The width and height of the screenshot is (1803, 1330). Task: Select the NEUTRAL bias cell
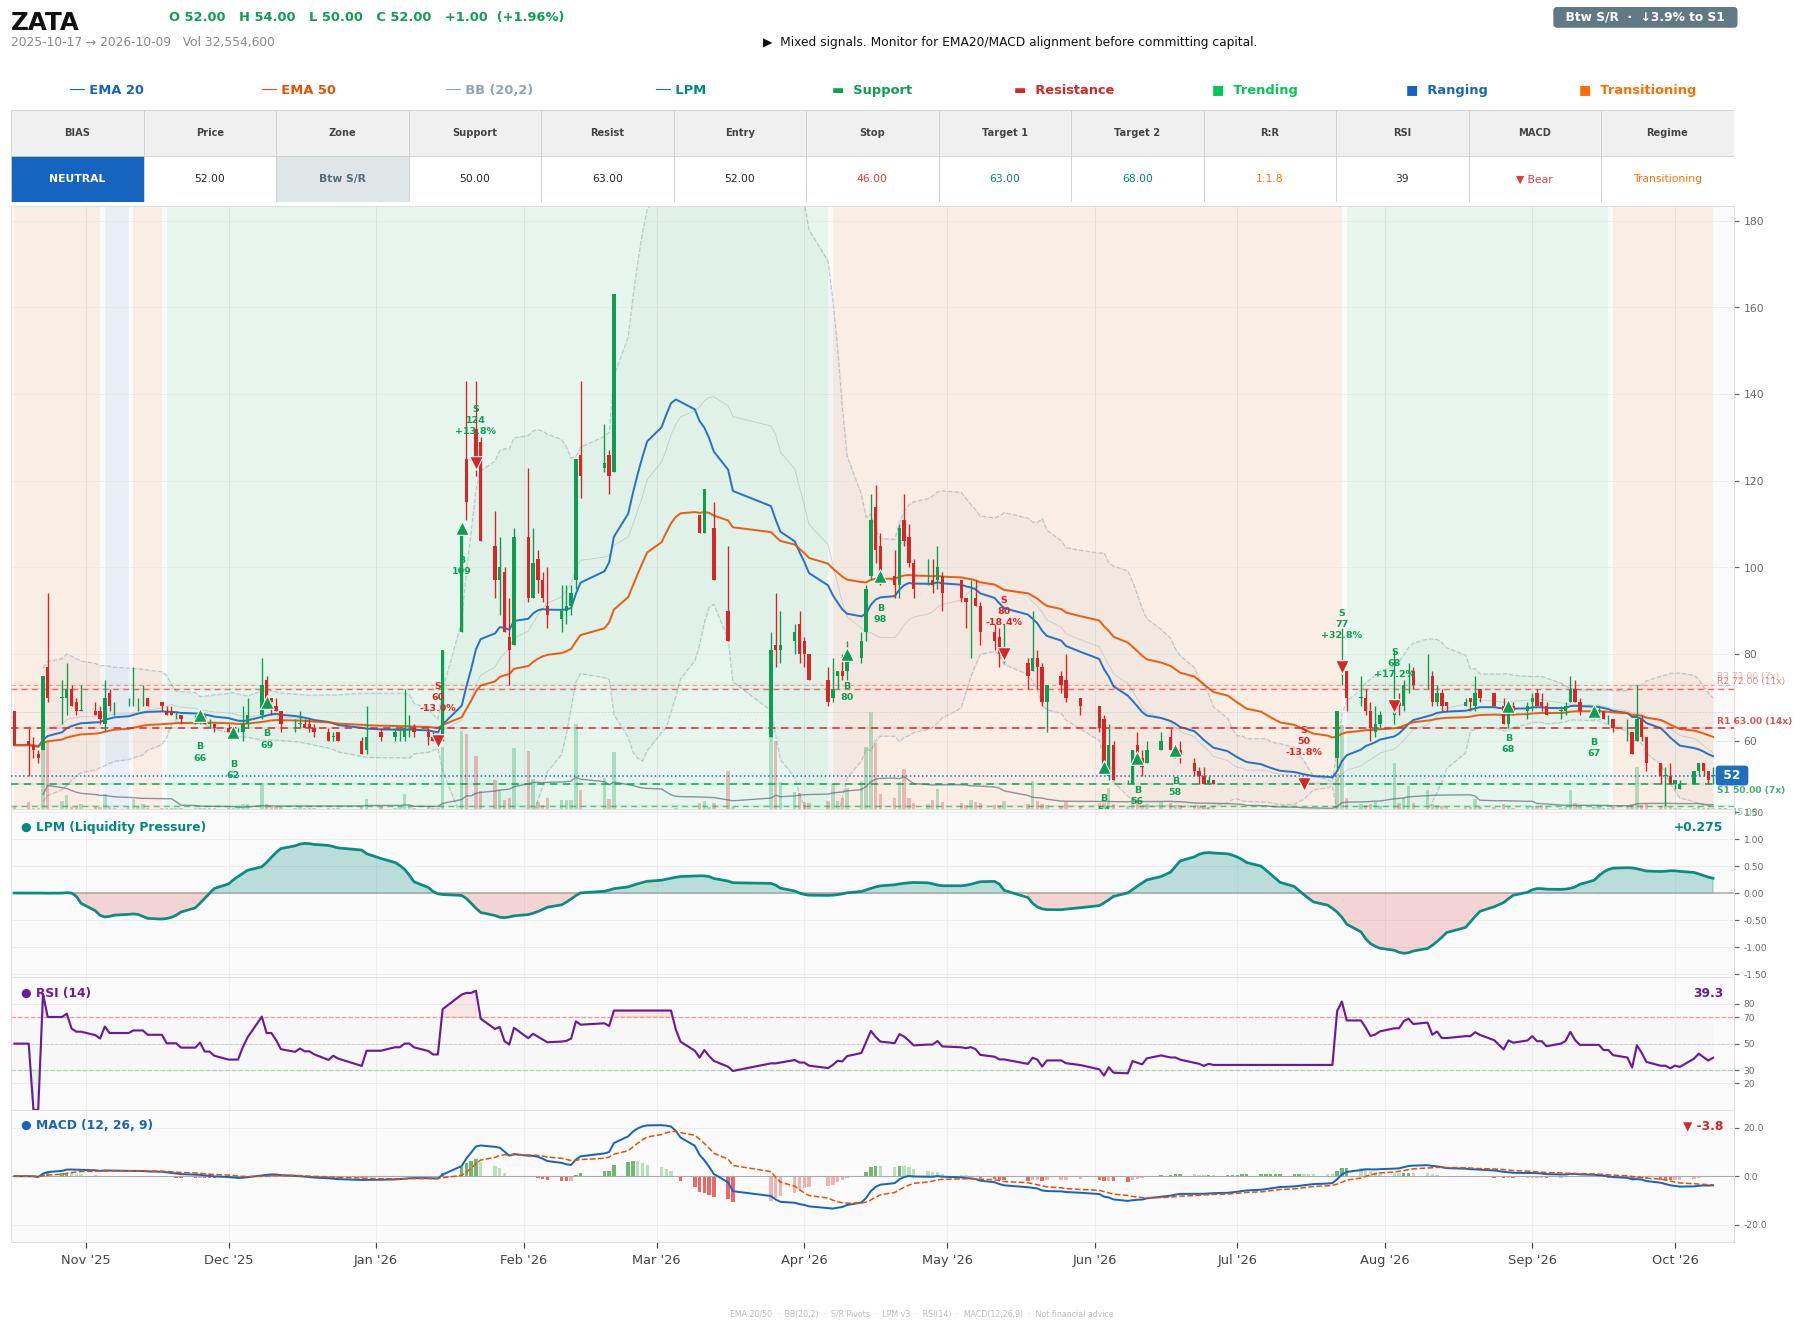[x=77, y=179]
